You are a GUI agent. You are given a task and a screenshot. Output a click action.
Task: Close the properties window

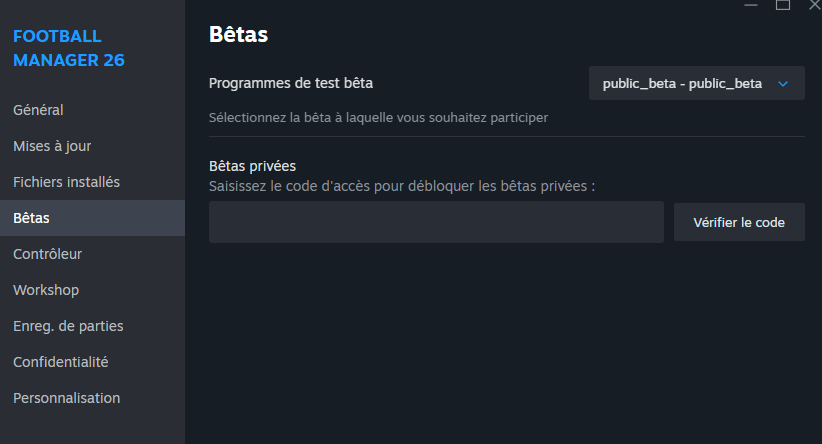[813, 5]
